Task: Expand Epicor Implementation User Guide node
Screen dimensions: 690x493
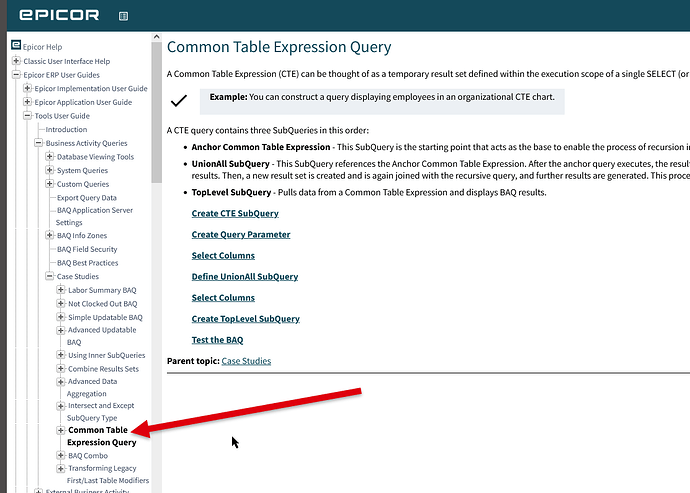Action: click(x=27, y=88)
